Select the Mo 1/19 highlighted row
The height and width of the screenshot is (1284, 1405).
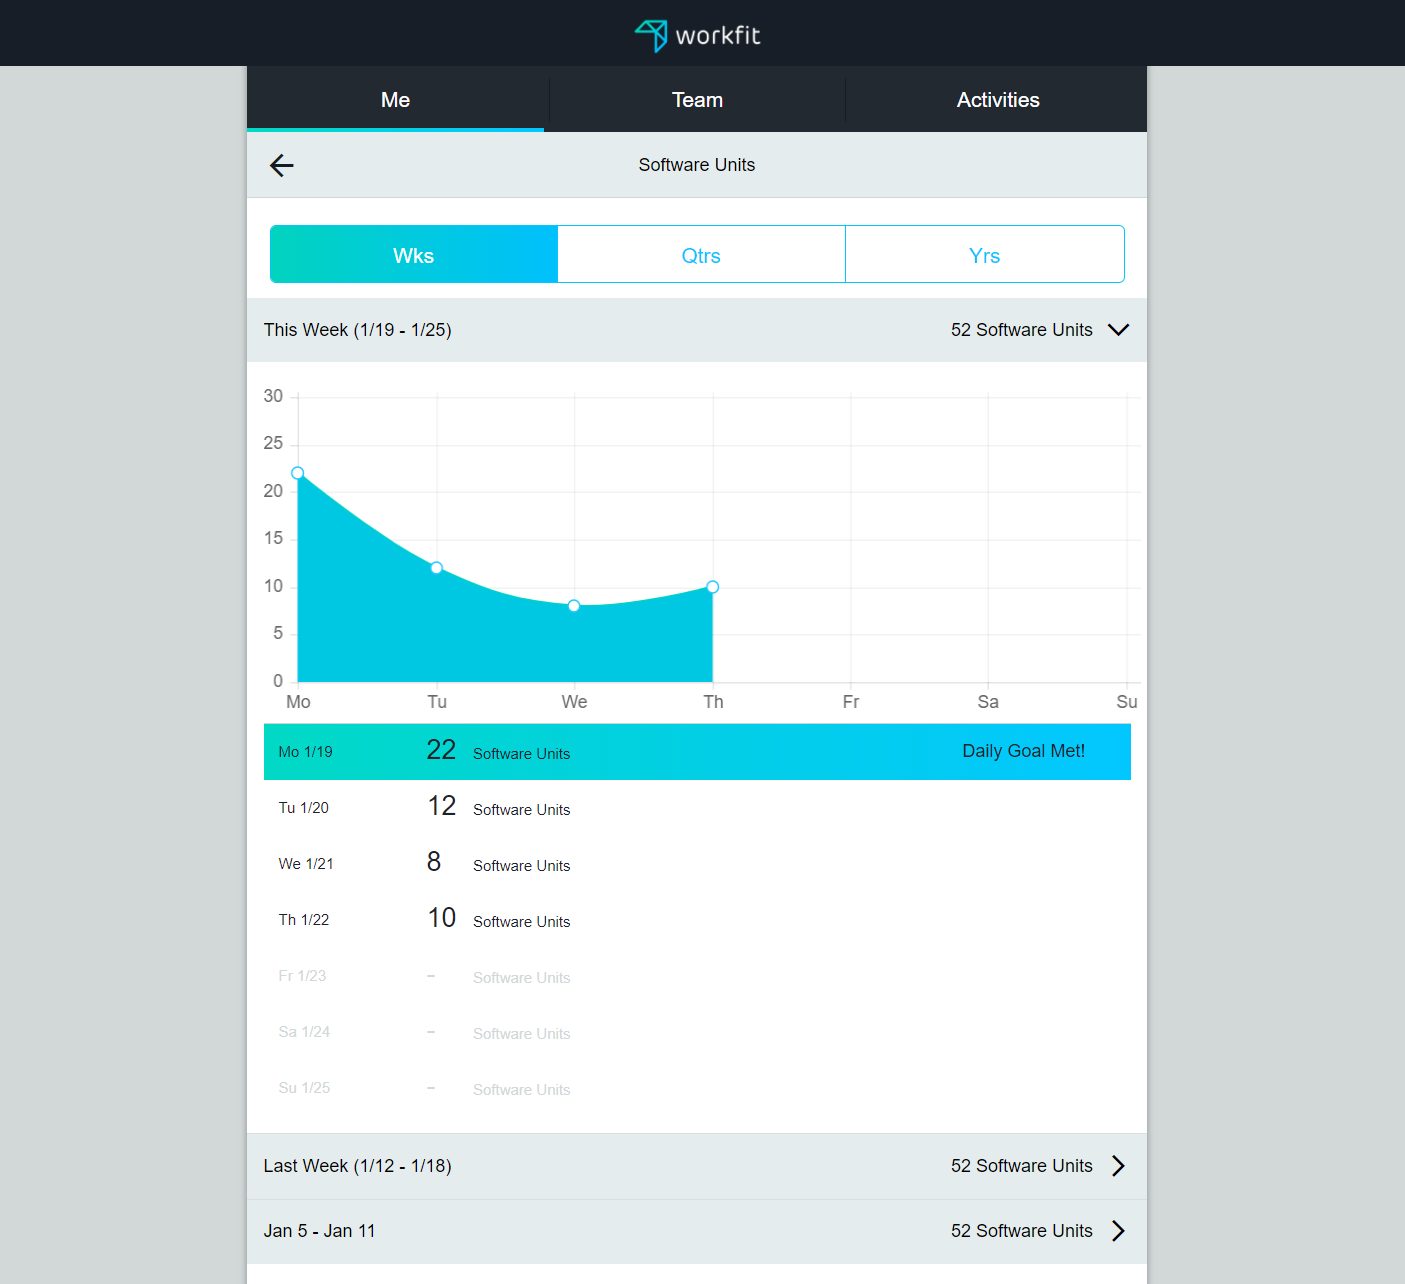coord(600,752)
